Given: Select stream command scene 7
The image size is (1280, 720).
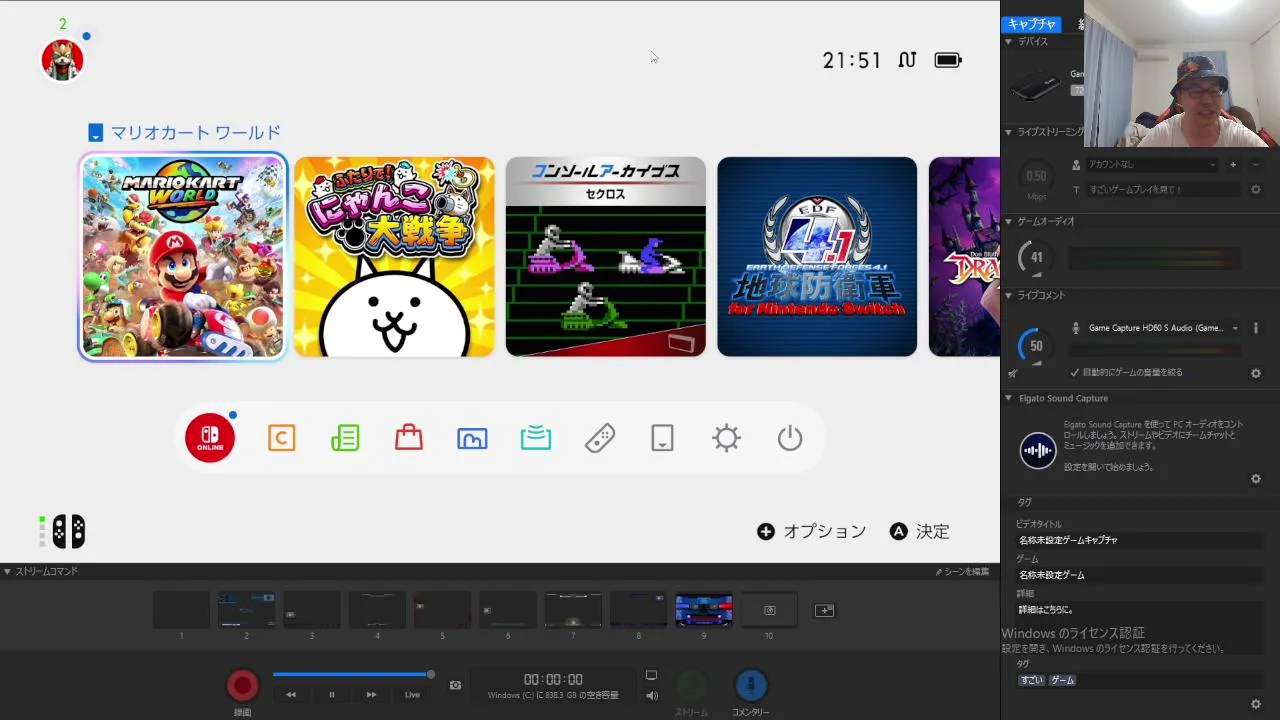Looking at the screenshot, I should pos(573,610).
